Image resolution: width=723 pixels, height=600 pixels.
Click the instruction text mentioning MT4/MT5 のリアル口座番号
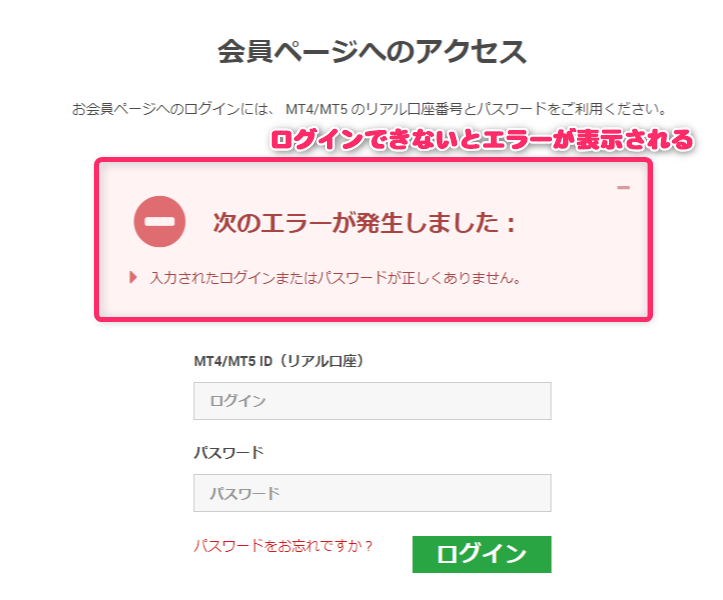coord(369,109)
